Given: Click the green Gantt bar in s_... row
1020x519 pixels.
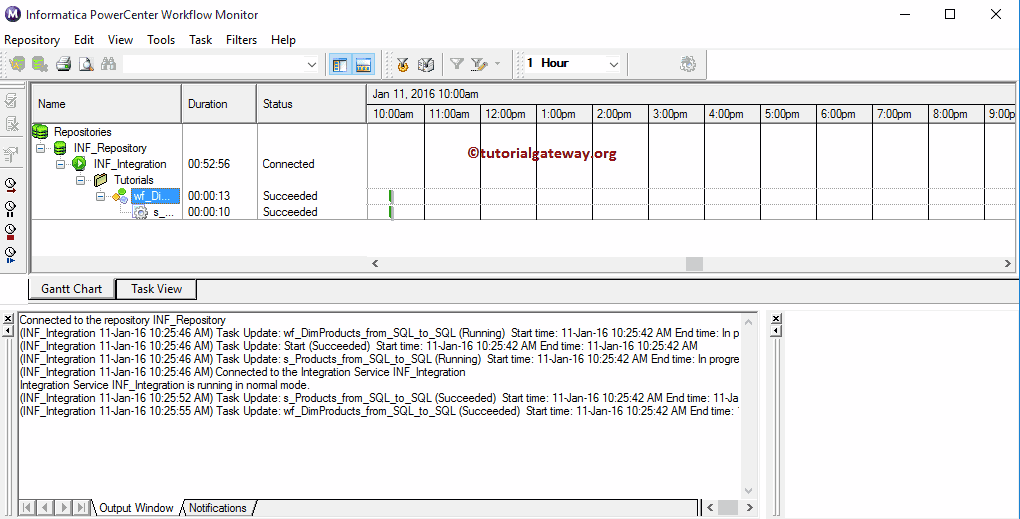Looking at the screenshot, I should 391,212.
